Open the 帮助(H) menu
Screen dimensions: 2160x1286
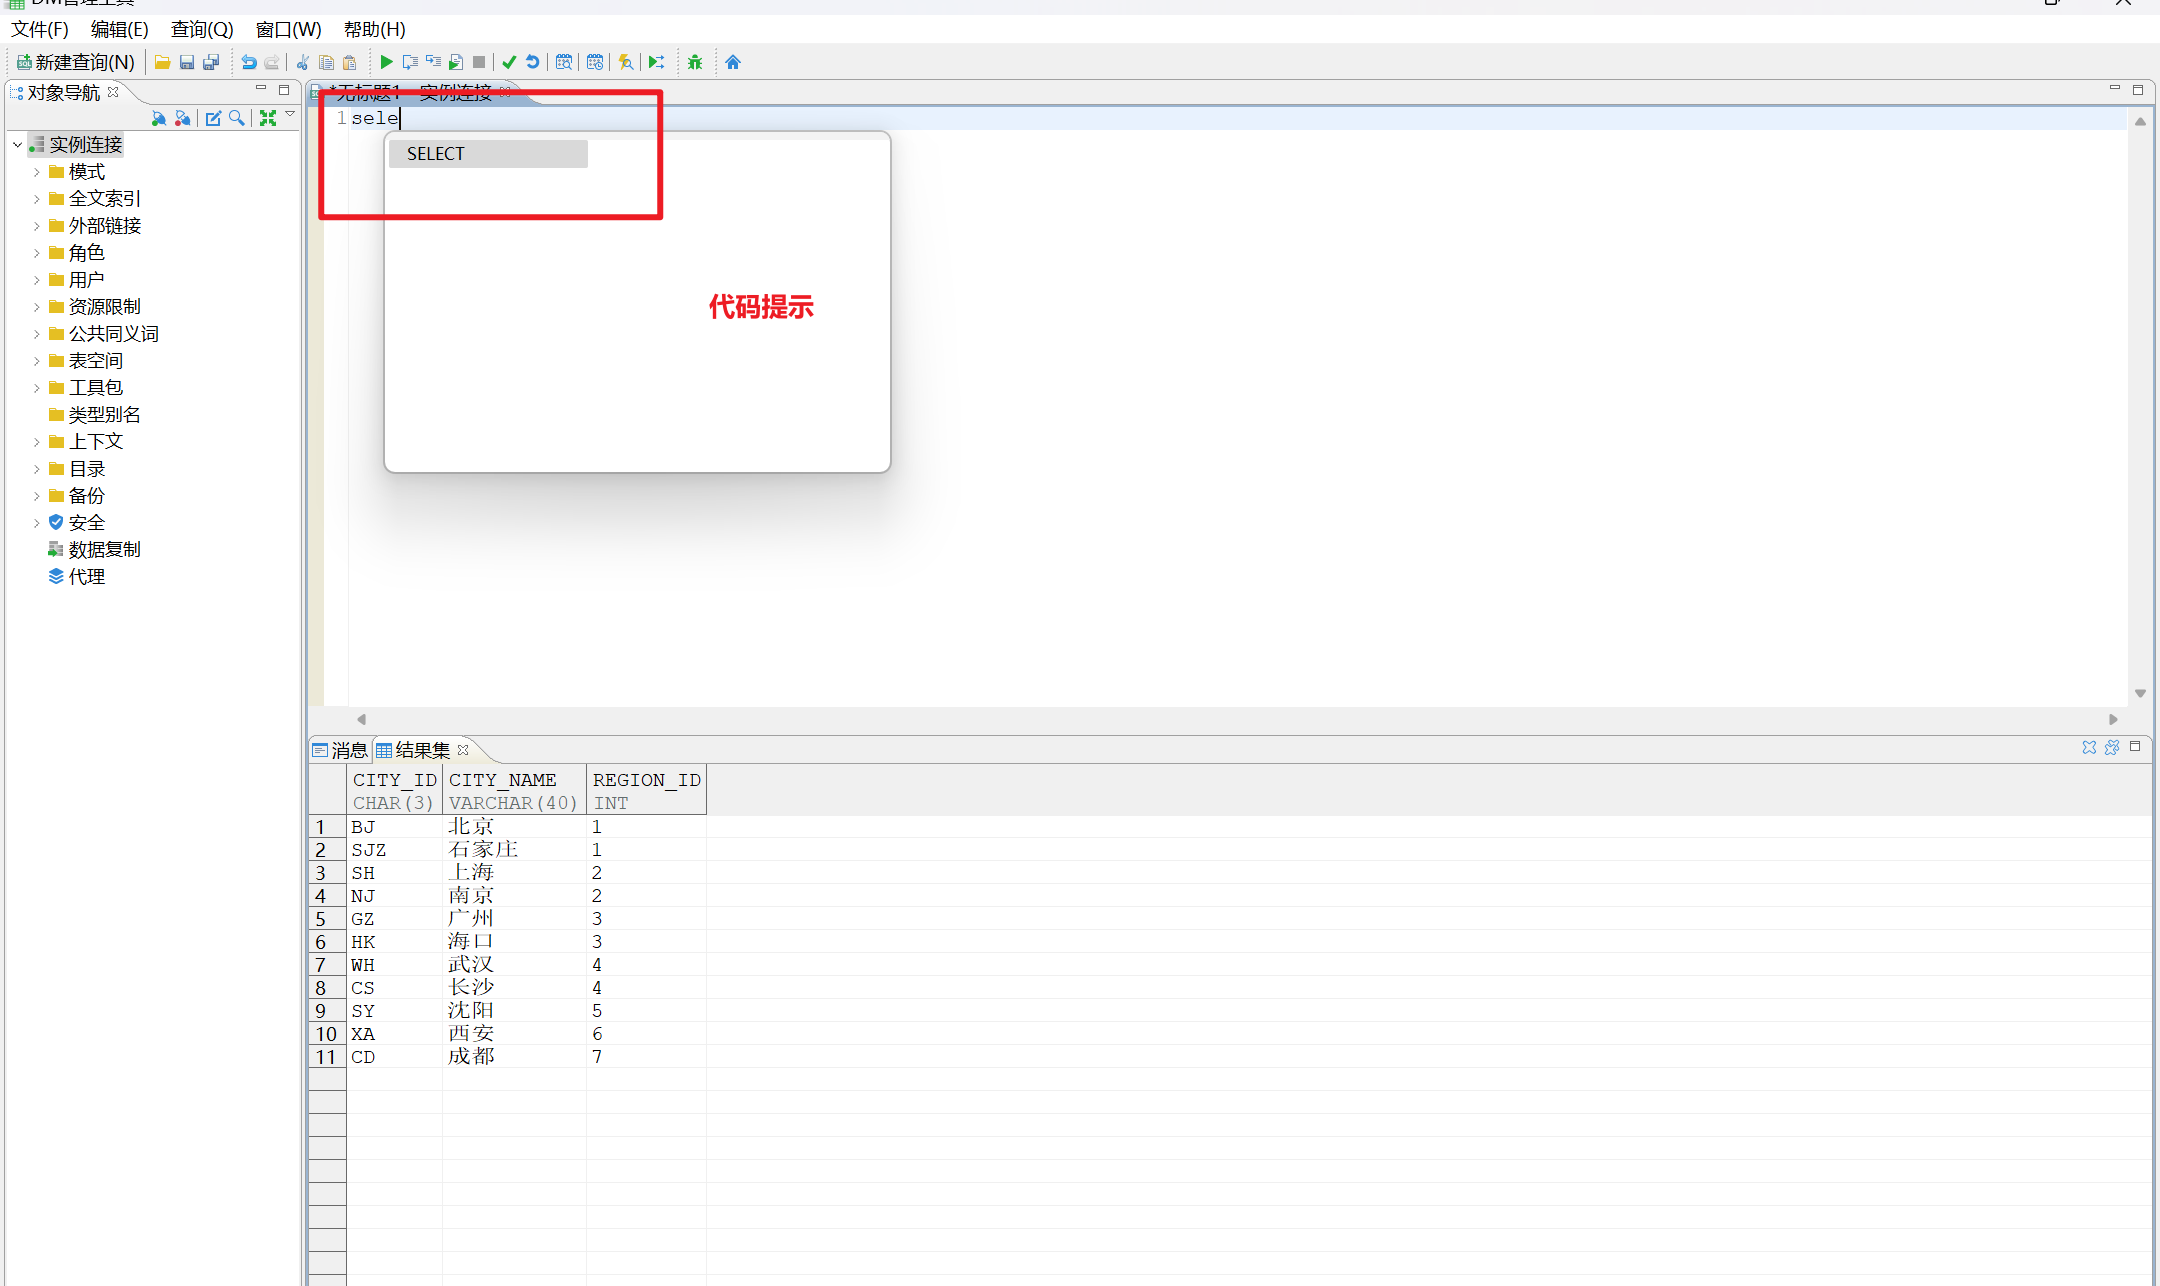(375, 30)
